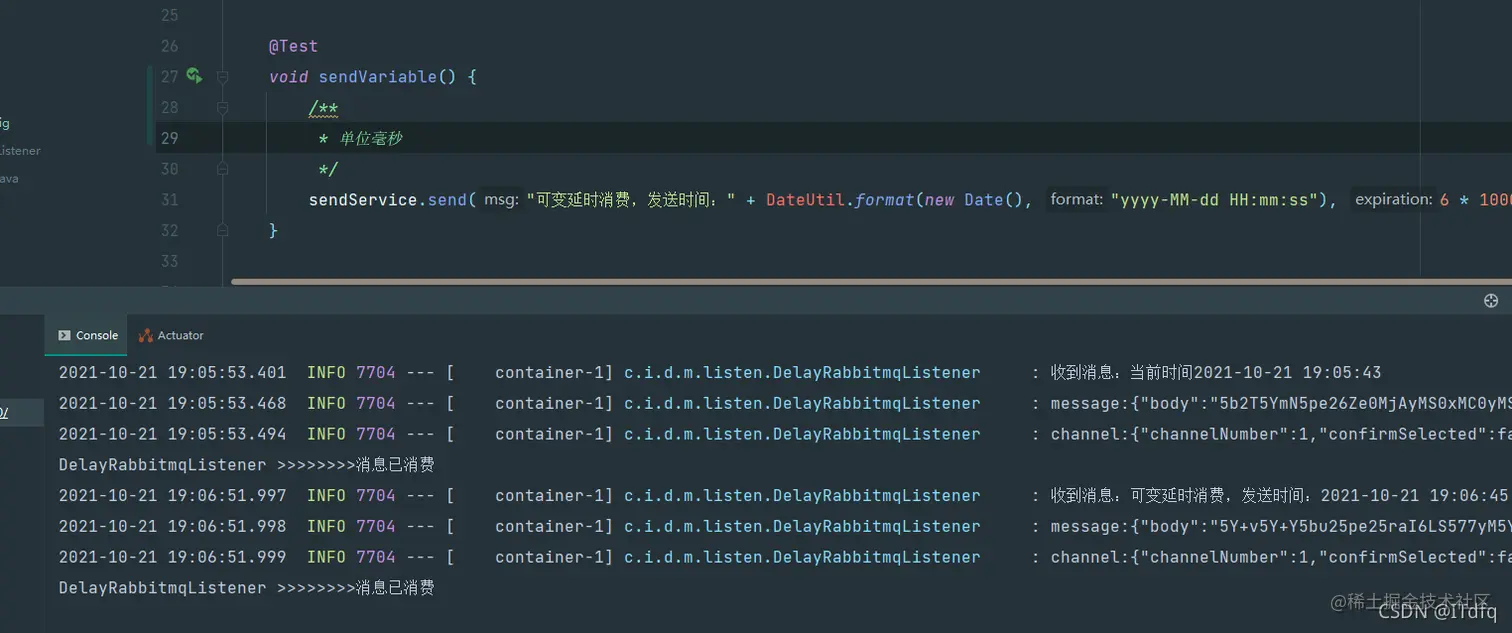Viewport: 1512px width, 633px height.
Task: Click the sendVariable method name
Action: click(x=377, y=77)
